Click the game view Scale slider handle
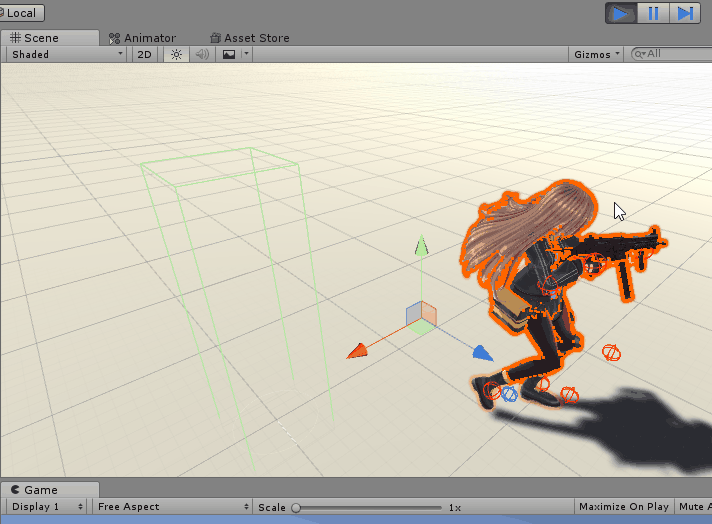The height and width of the screenshot is (524, 712). (x=296, y=508)
